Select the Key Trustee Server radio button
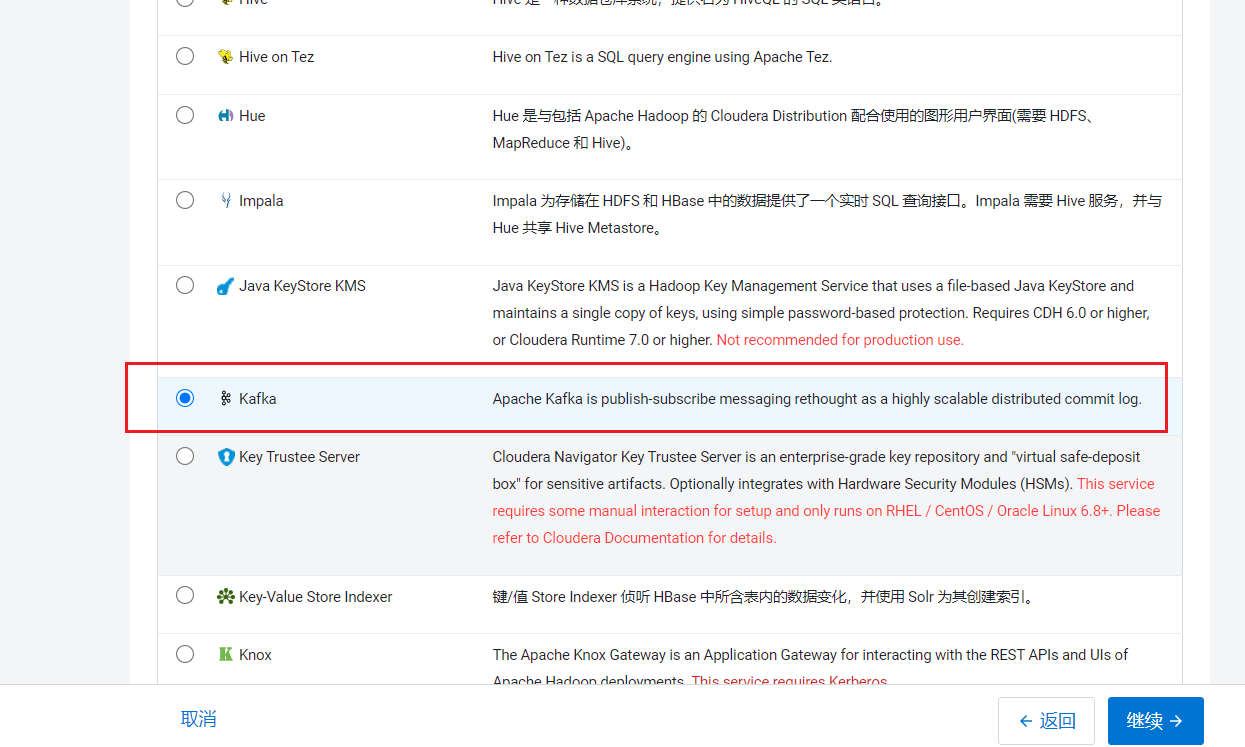 tap(185, 456)
